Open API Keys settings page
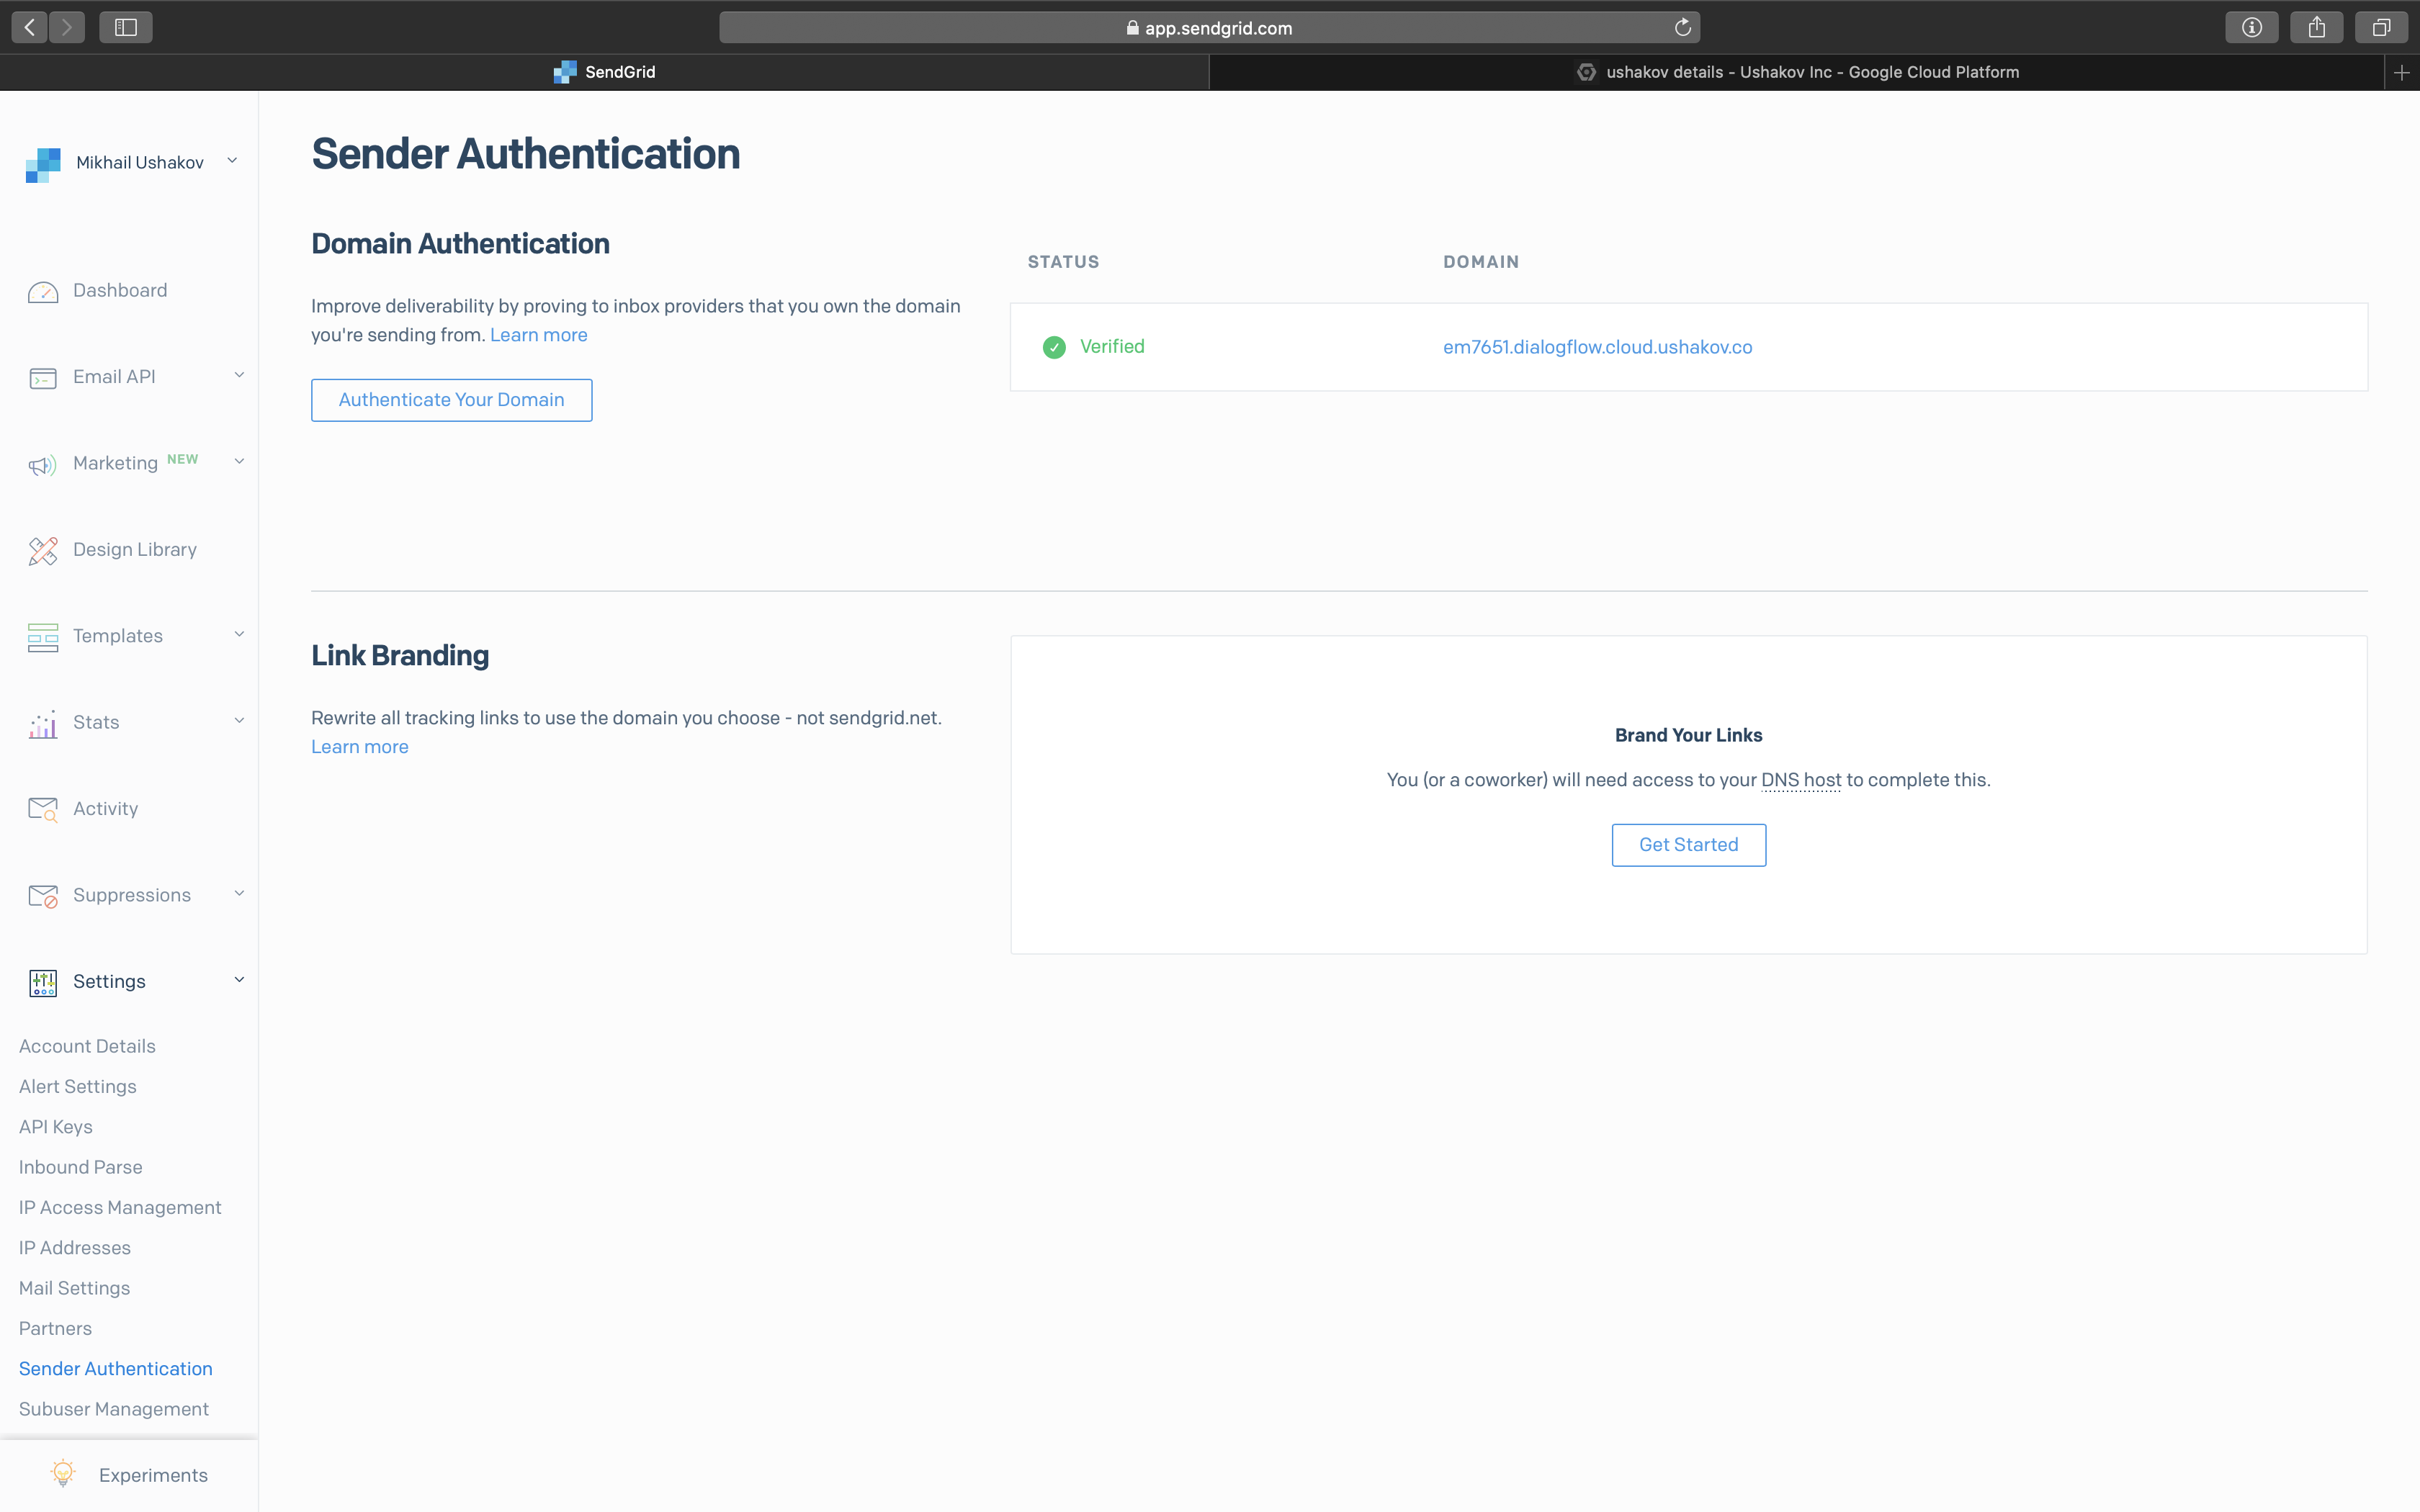Image resolution: width=2420 pixels, height=1512 pixels. pos(56,1127)
